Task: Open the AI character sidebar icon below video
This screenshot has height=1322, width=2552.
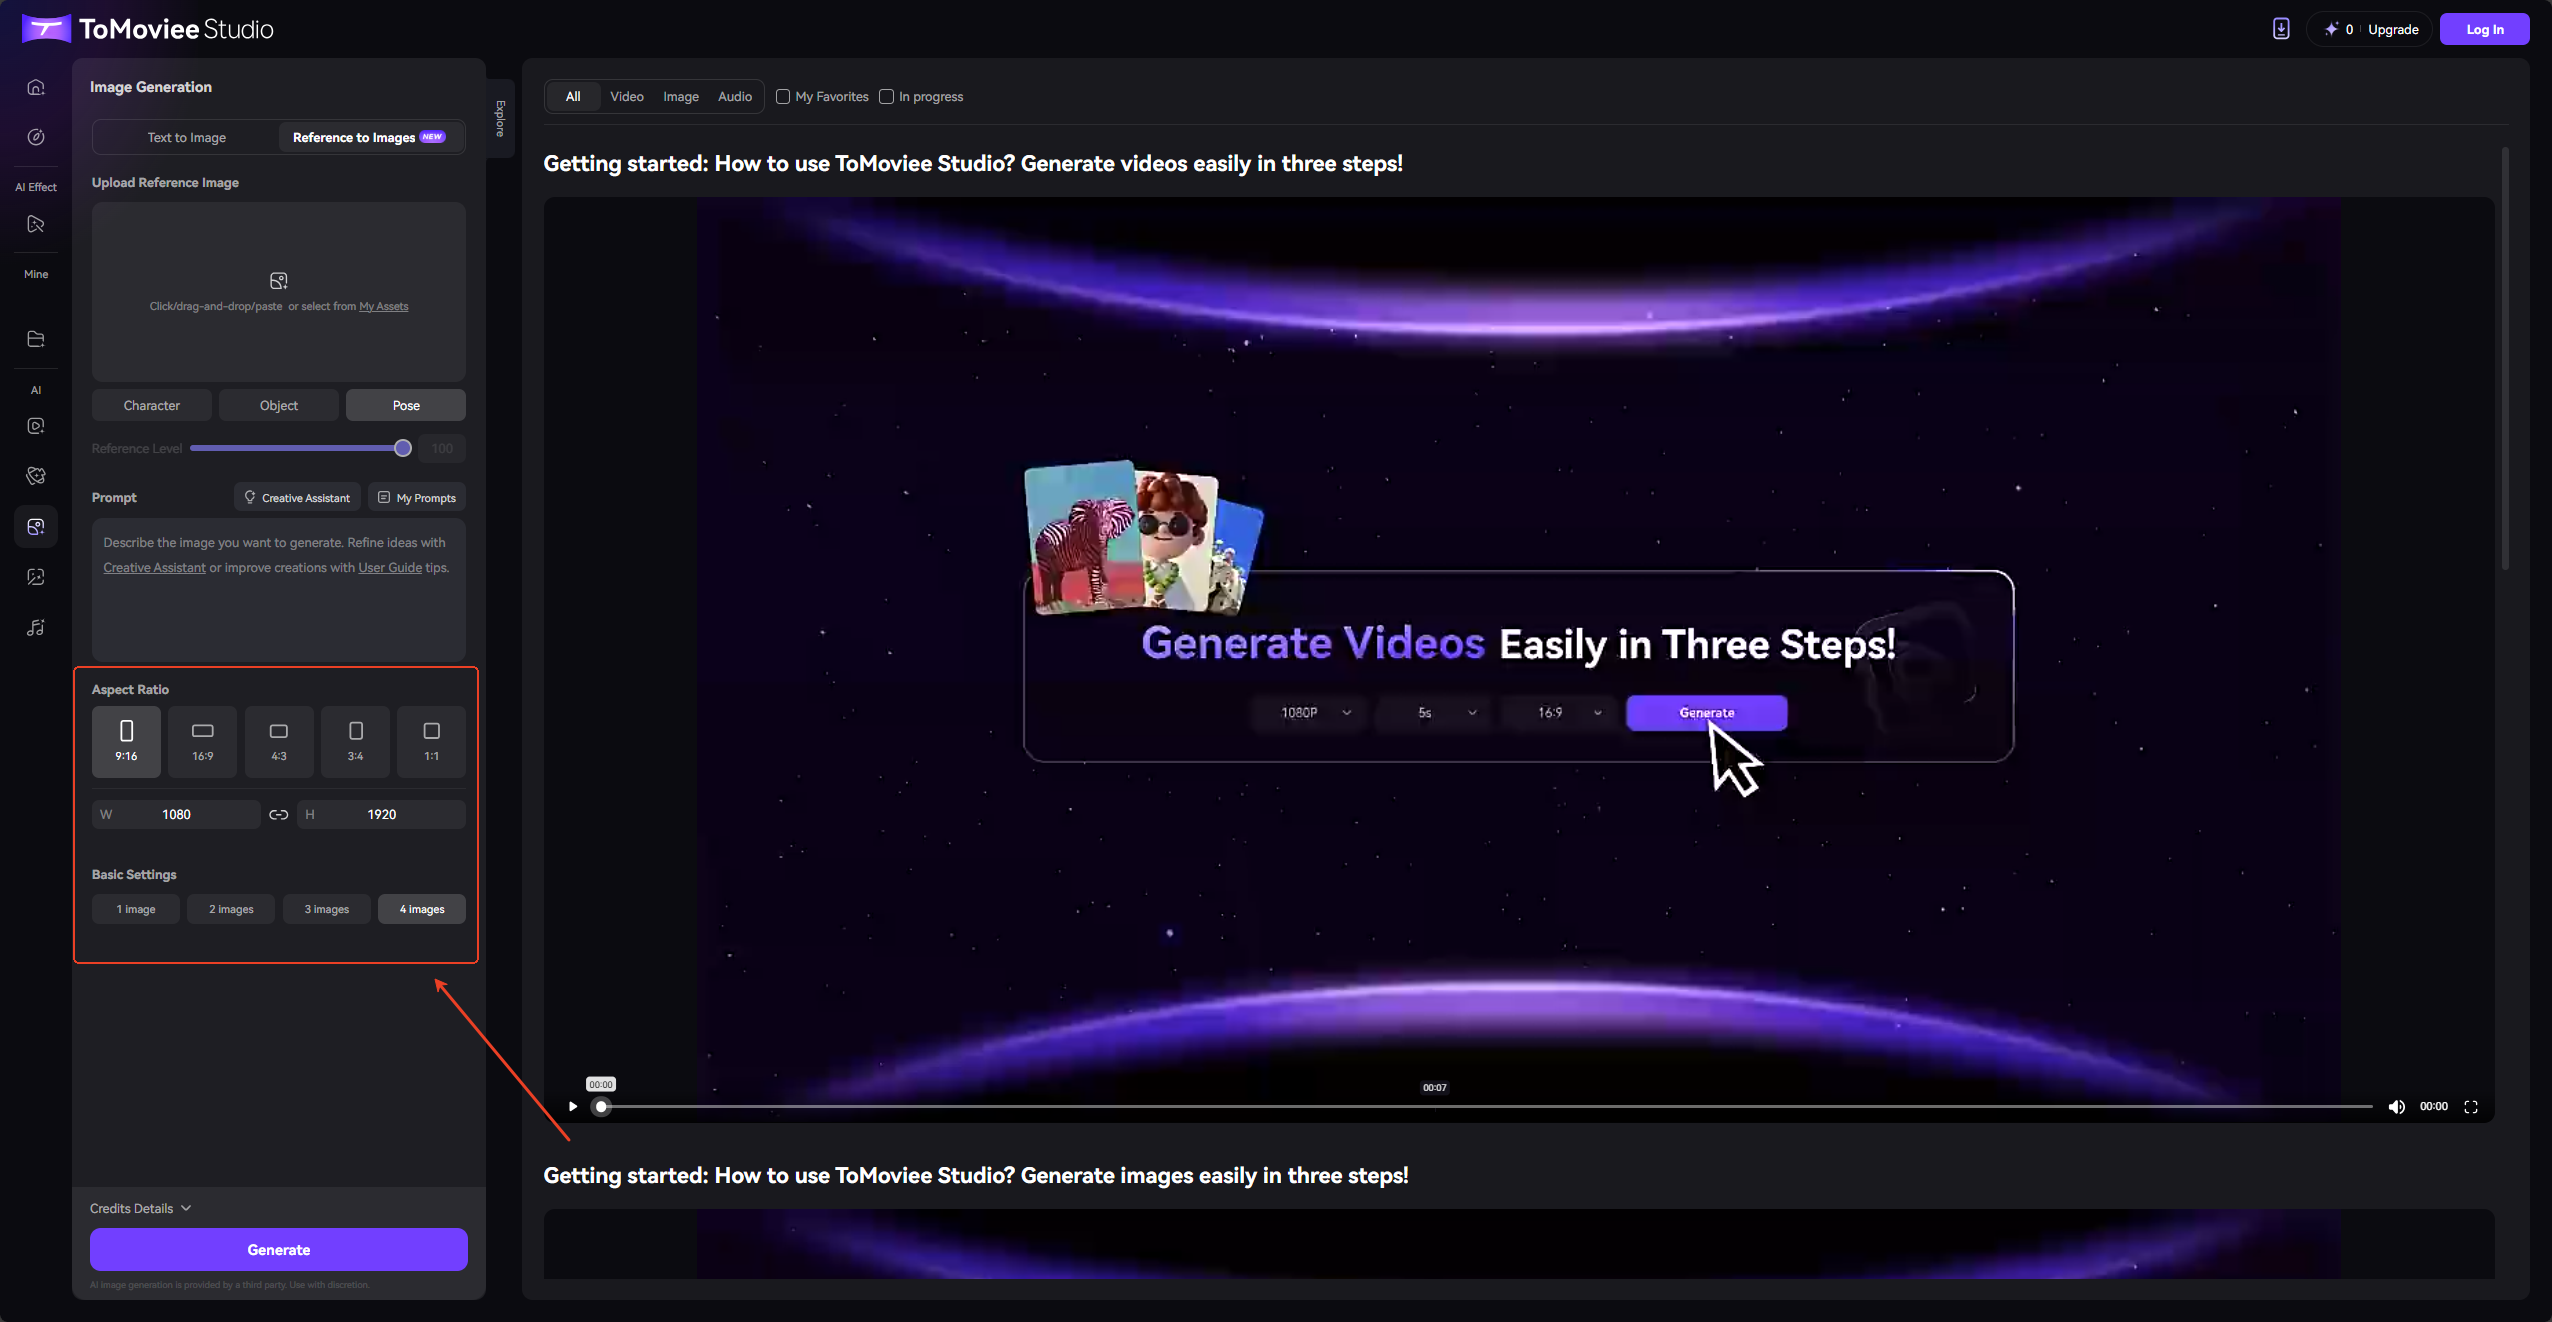Action: 36,476
